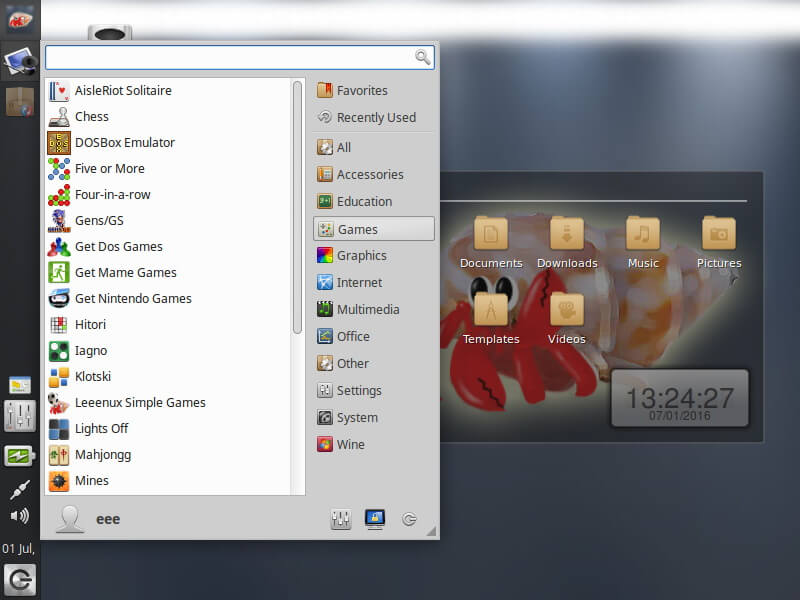The width and height of the screenshot is (800, 600).
Task: Show the Favorites list
Action: point(361,91)
